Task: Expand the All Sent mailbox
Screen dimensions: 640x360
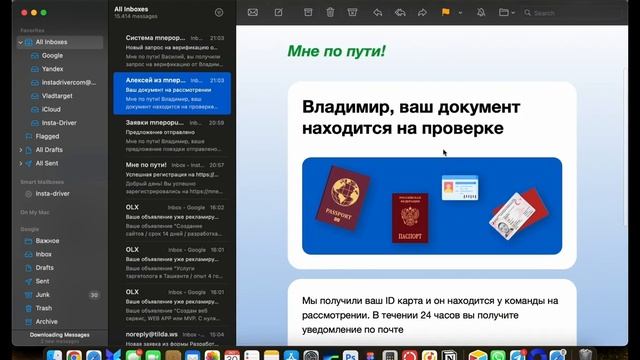Action: [x=20, y=163]
